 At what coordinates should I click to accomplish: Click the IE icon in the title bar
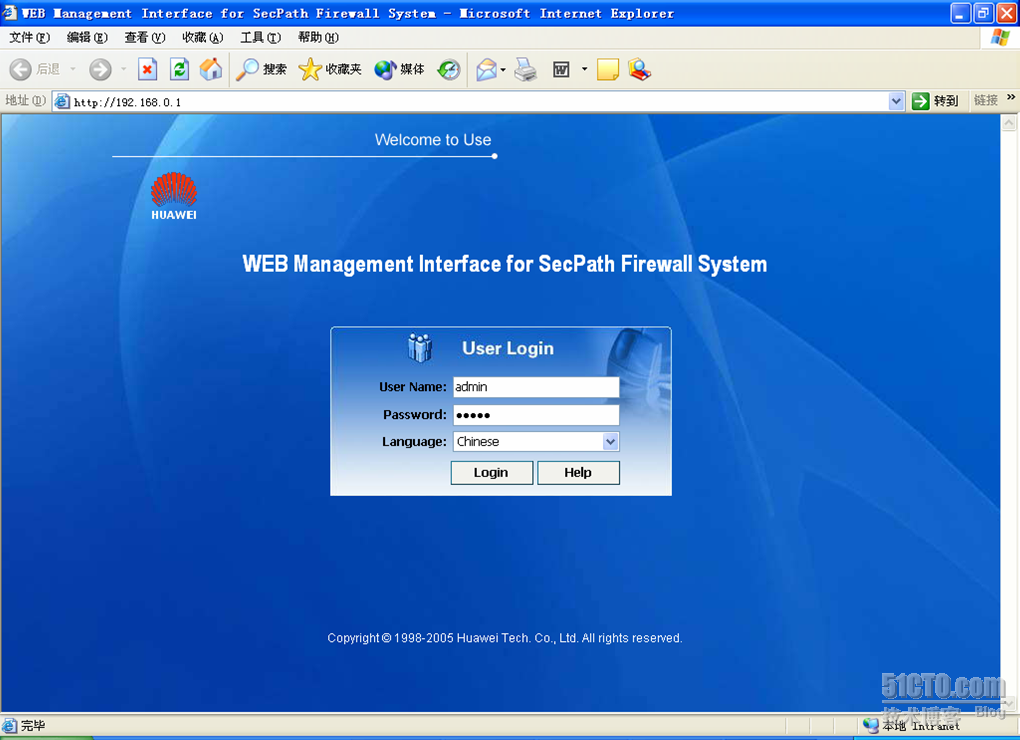[x=9, y=12]
